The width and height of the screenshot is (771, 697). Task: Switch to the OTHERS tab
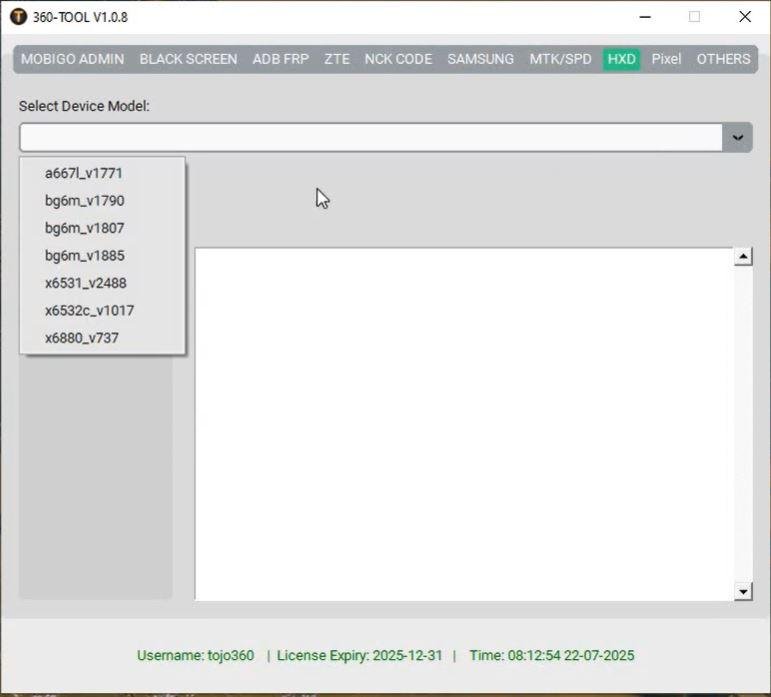click(x=723, y=59)
